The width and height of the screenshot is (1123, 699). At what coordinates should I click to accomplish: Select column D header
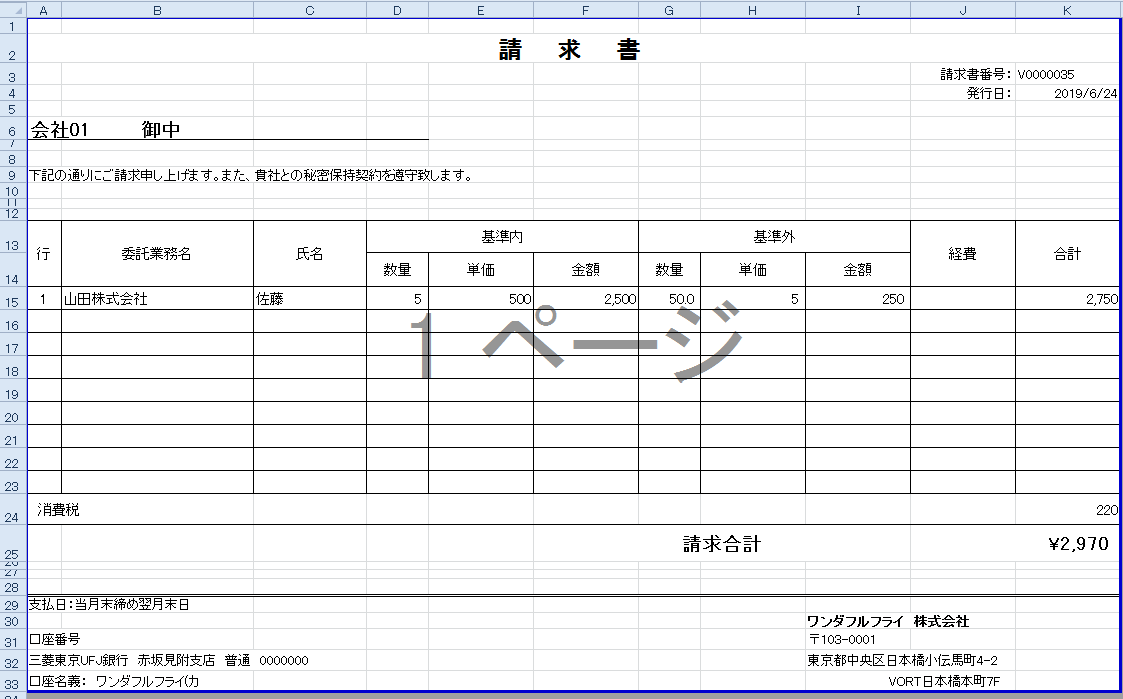tap(397, 10)
